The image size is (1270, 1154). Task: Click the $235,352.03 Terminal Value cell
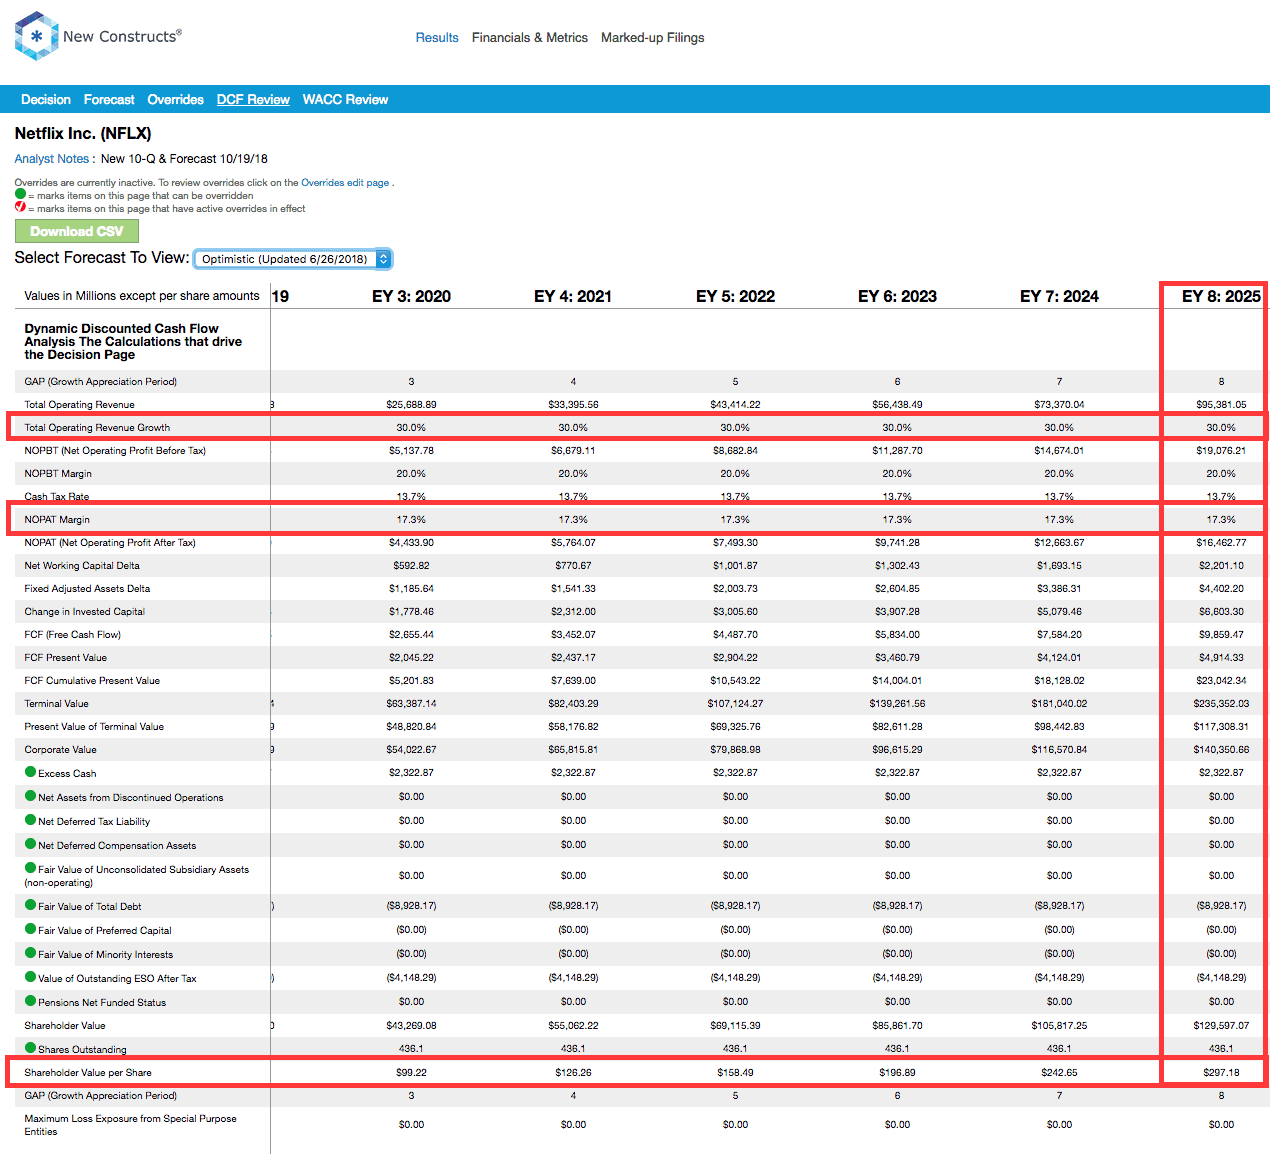coord(1221,703)
